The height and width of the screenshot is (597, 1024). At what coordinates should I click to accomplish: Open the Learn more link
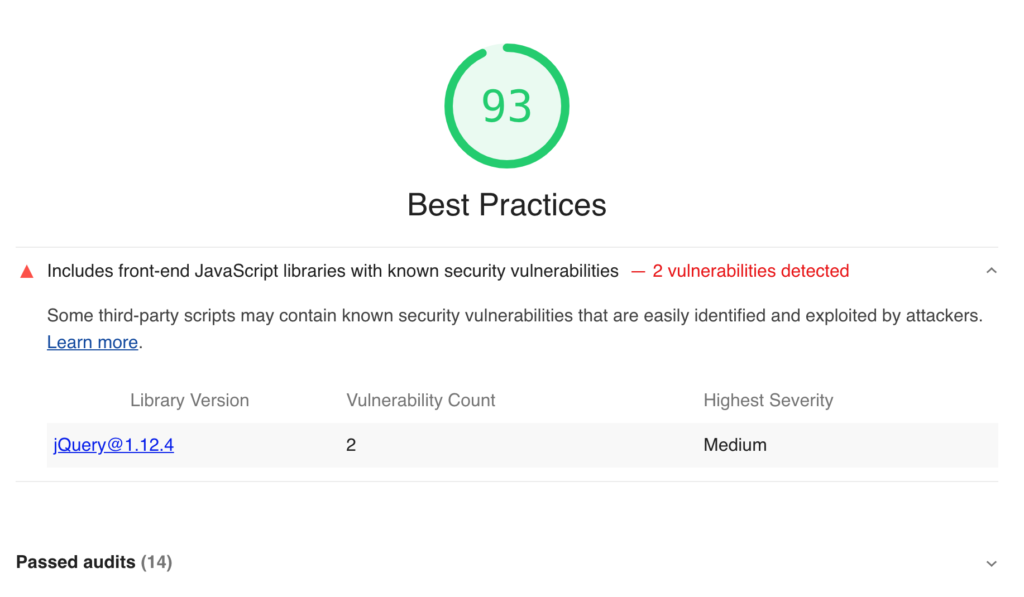pos(92,342)
